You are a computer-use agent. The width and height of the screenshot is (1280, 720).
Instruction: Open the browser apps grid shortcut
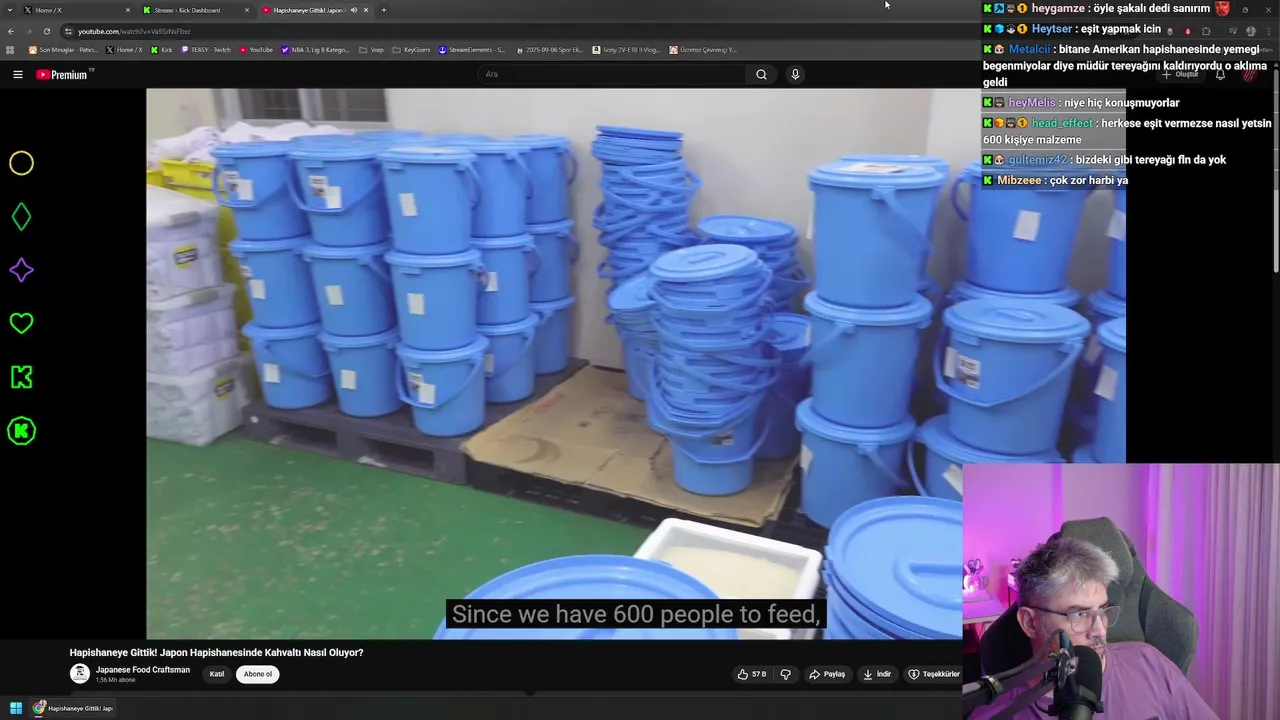click(11, 49)
